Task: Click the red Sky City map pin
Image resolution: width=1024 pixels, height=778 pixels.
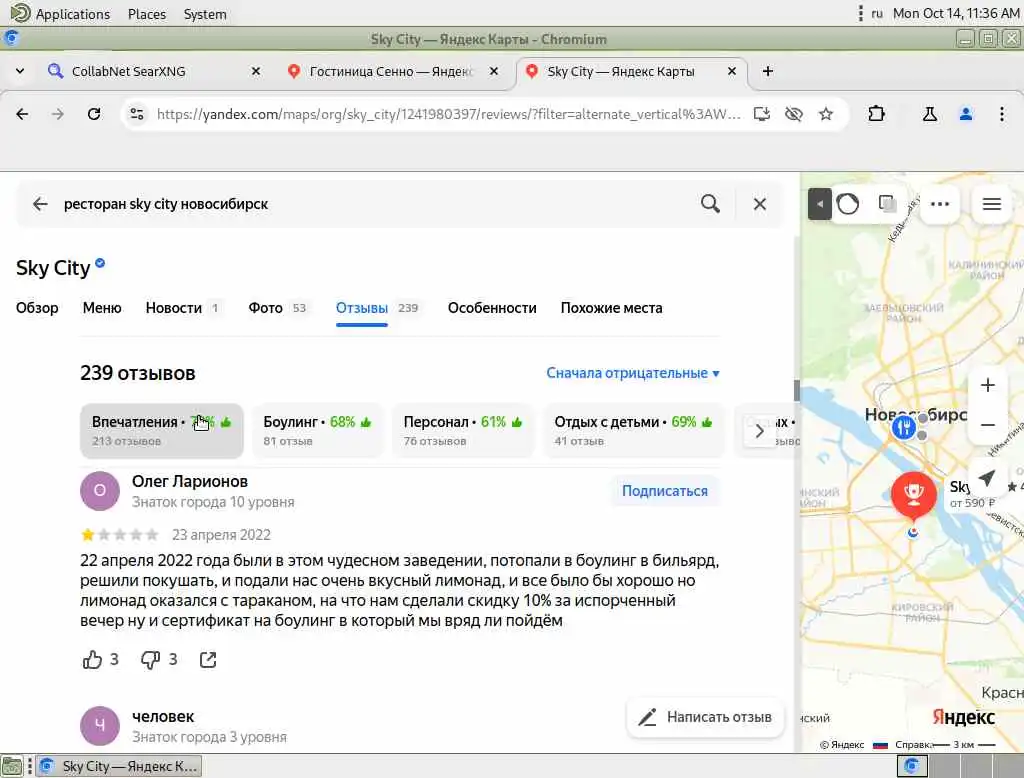Action: click(x=914, y=496)
